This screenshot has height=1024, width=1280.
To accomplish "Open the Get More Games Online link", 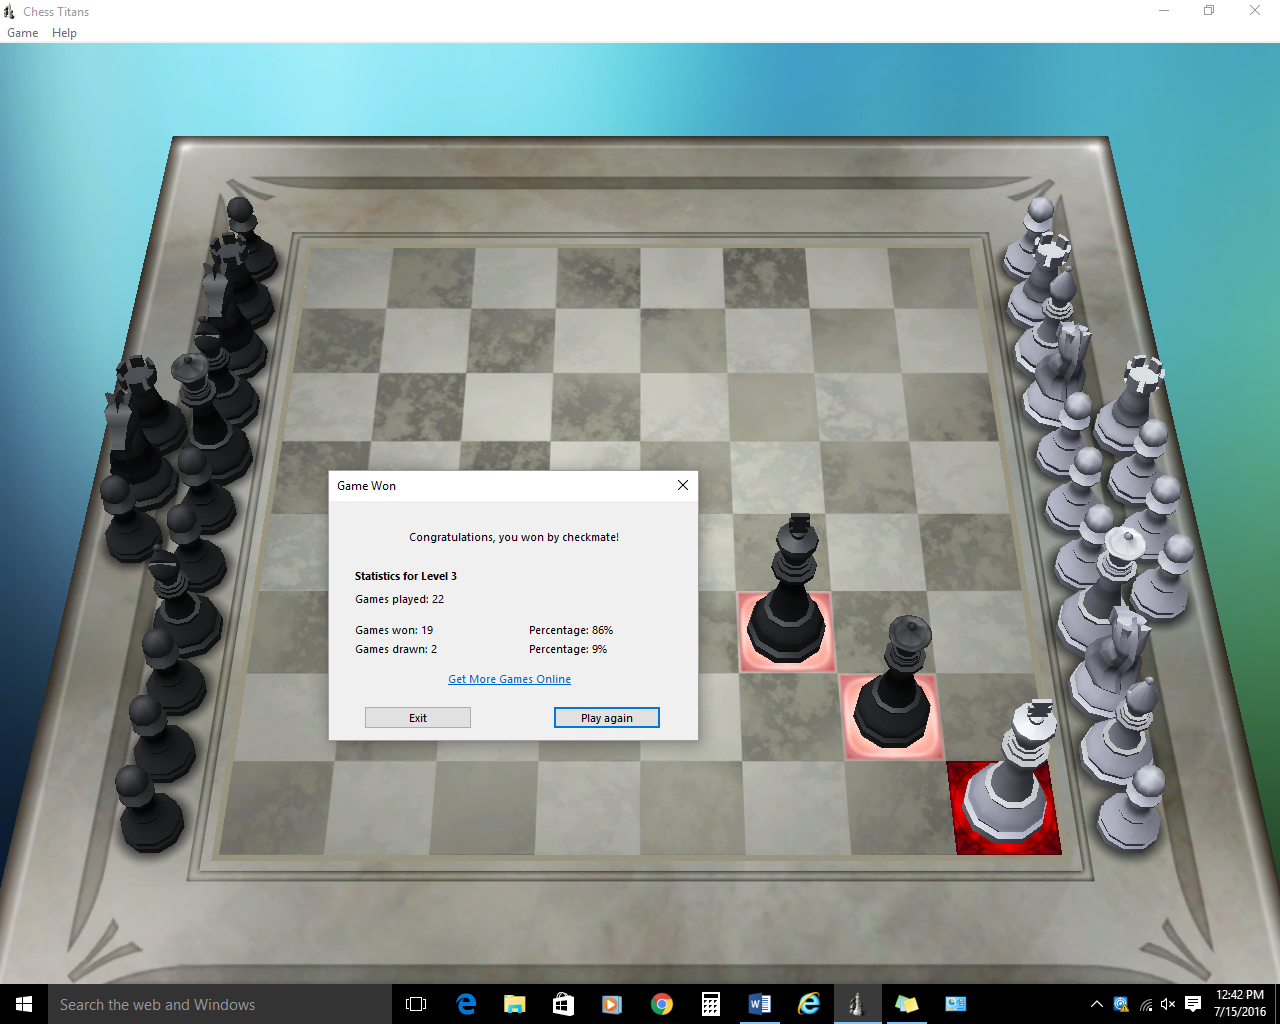I will point(510,679).
